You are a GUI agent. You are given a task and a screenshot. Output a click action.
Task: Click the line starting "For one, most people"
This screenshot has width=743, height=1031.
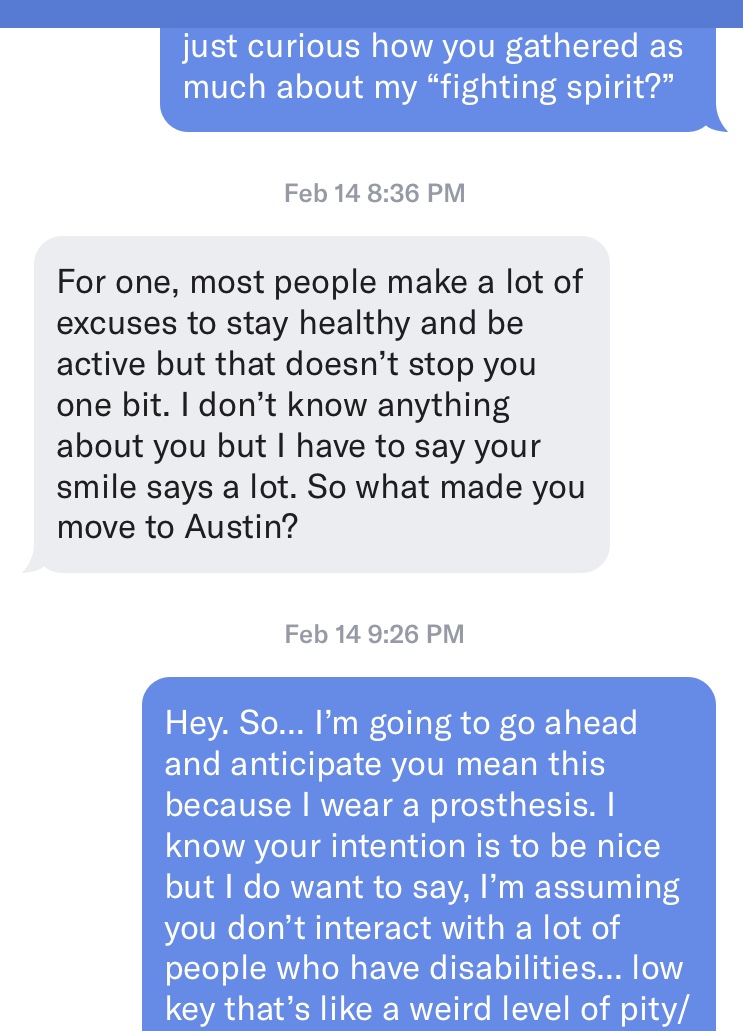click(x=319, y=281)
